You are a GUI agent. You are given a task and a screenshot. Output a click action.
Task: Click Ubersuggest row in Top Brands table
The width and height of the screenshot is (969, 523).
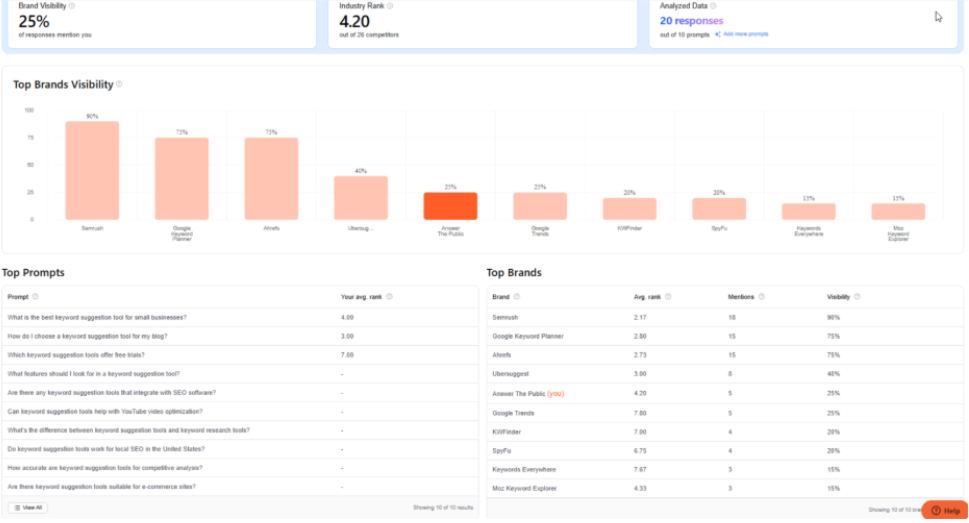tap(725, 374)
